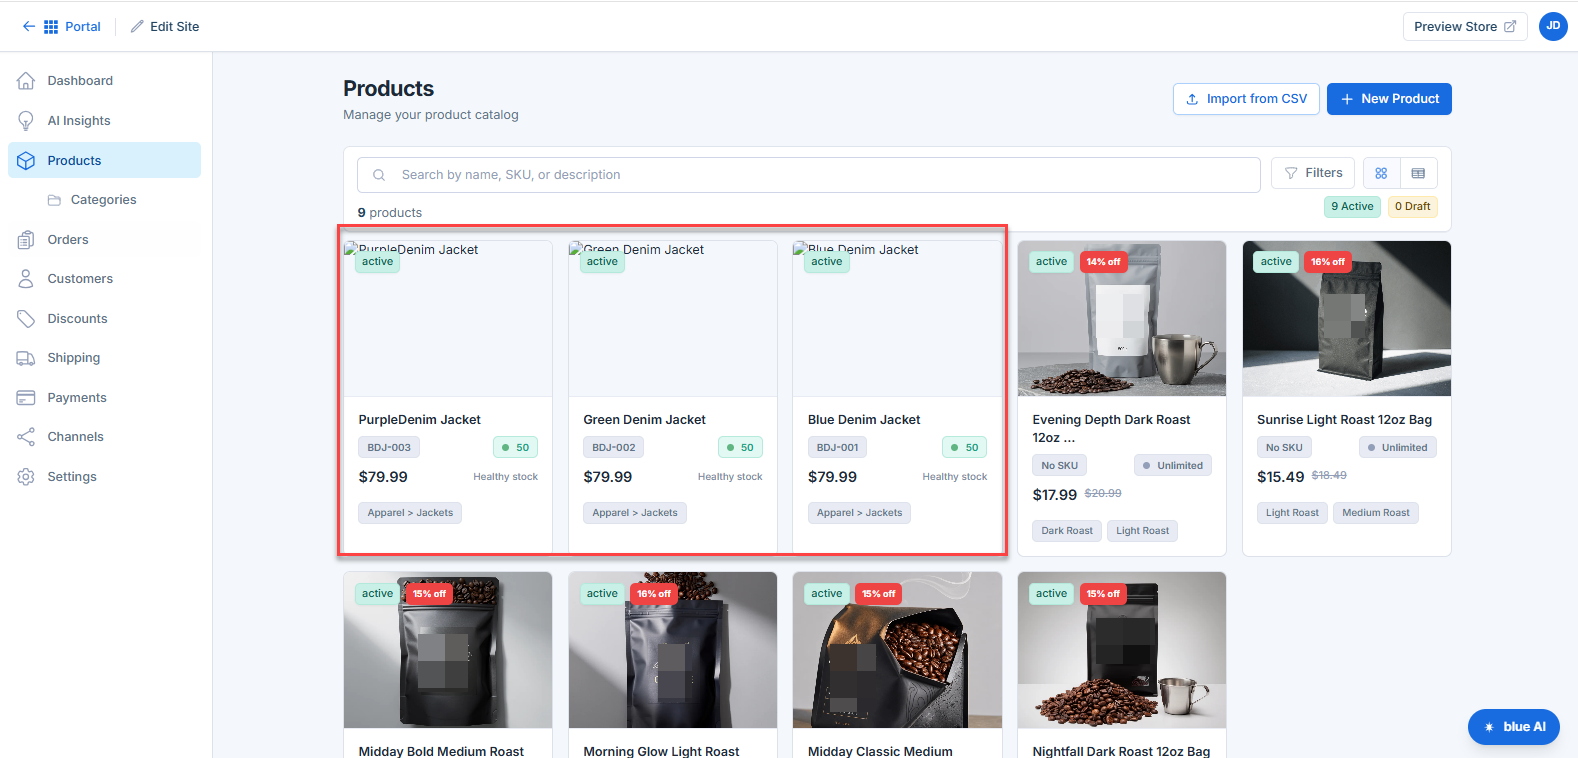The height and width of the screenshot is (758, 1578).
Task: Click the Discounts tag icon
Action: (26, 319)
